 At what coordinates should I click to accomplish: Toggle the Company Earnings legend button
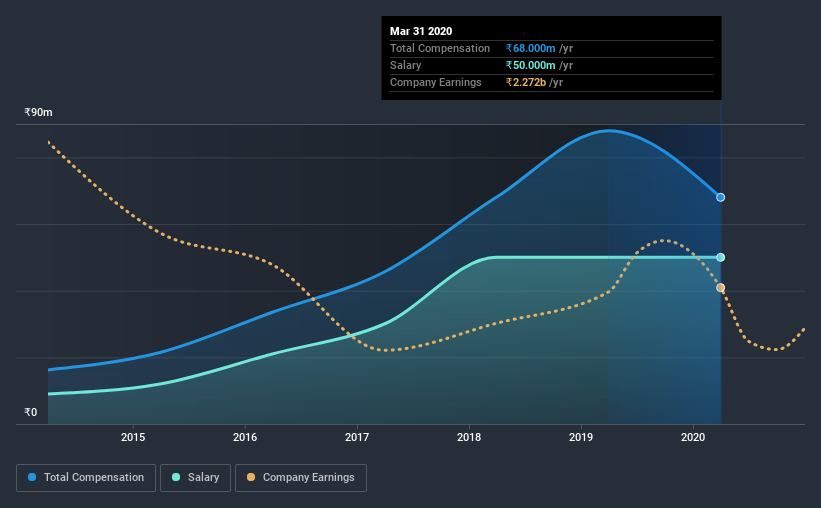click(x=301, y=478)
